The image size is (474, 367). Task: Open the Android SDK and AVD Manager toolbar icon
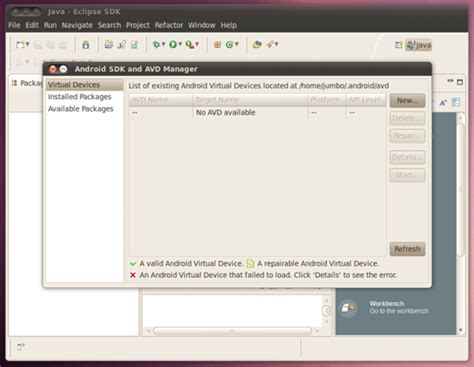[86, 44]
